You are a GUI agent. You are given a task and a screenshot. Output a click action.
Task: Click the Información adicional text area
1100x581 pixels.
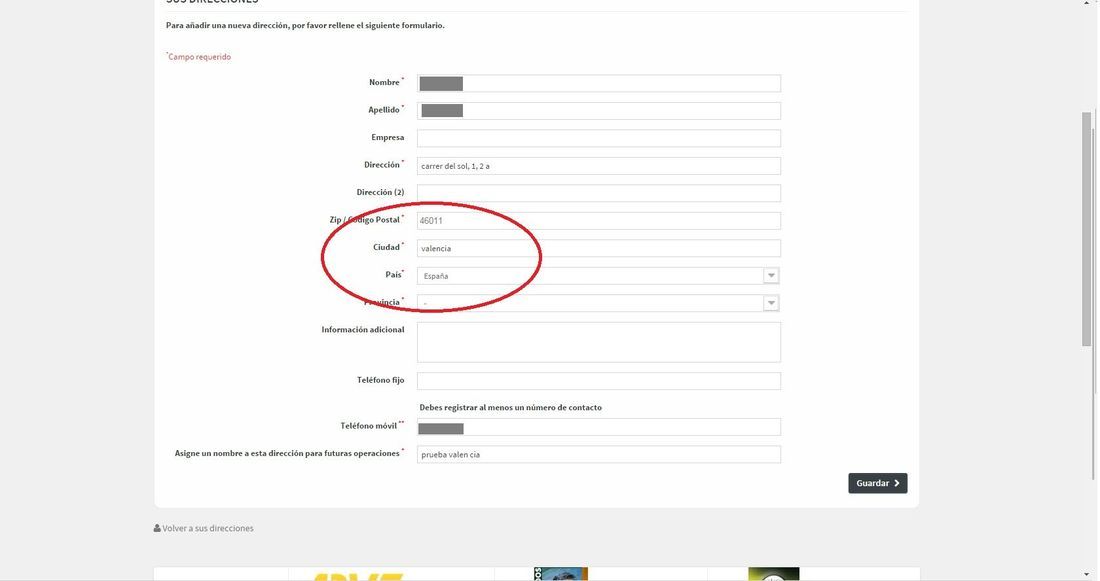[x=598, y=342]
